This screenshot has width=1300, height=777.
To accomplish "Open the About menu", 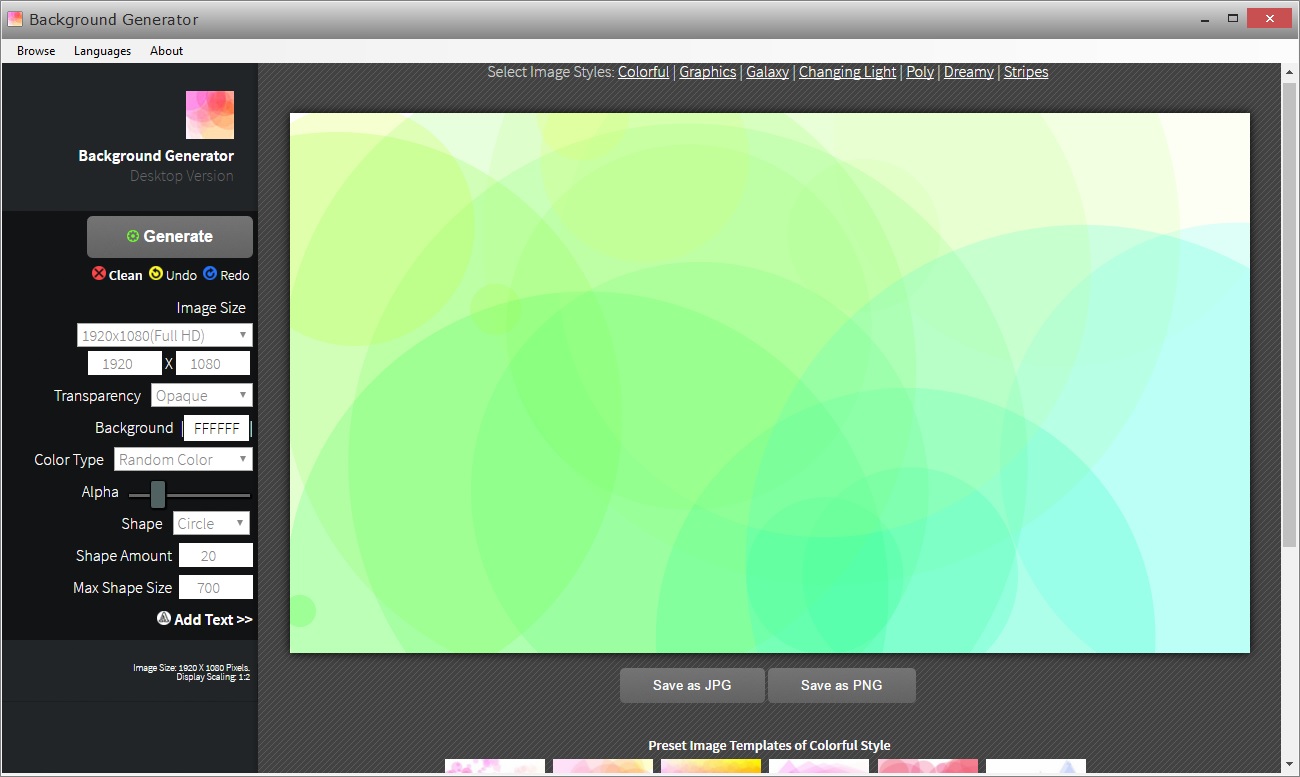I will click(166, 51).
